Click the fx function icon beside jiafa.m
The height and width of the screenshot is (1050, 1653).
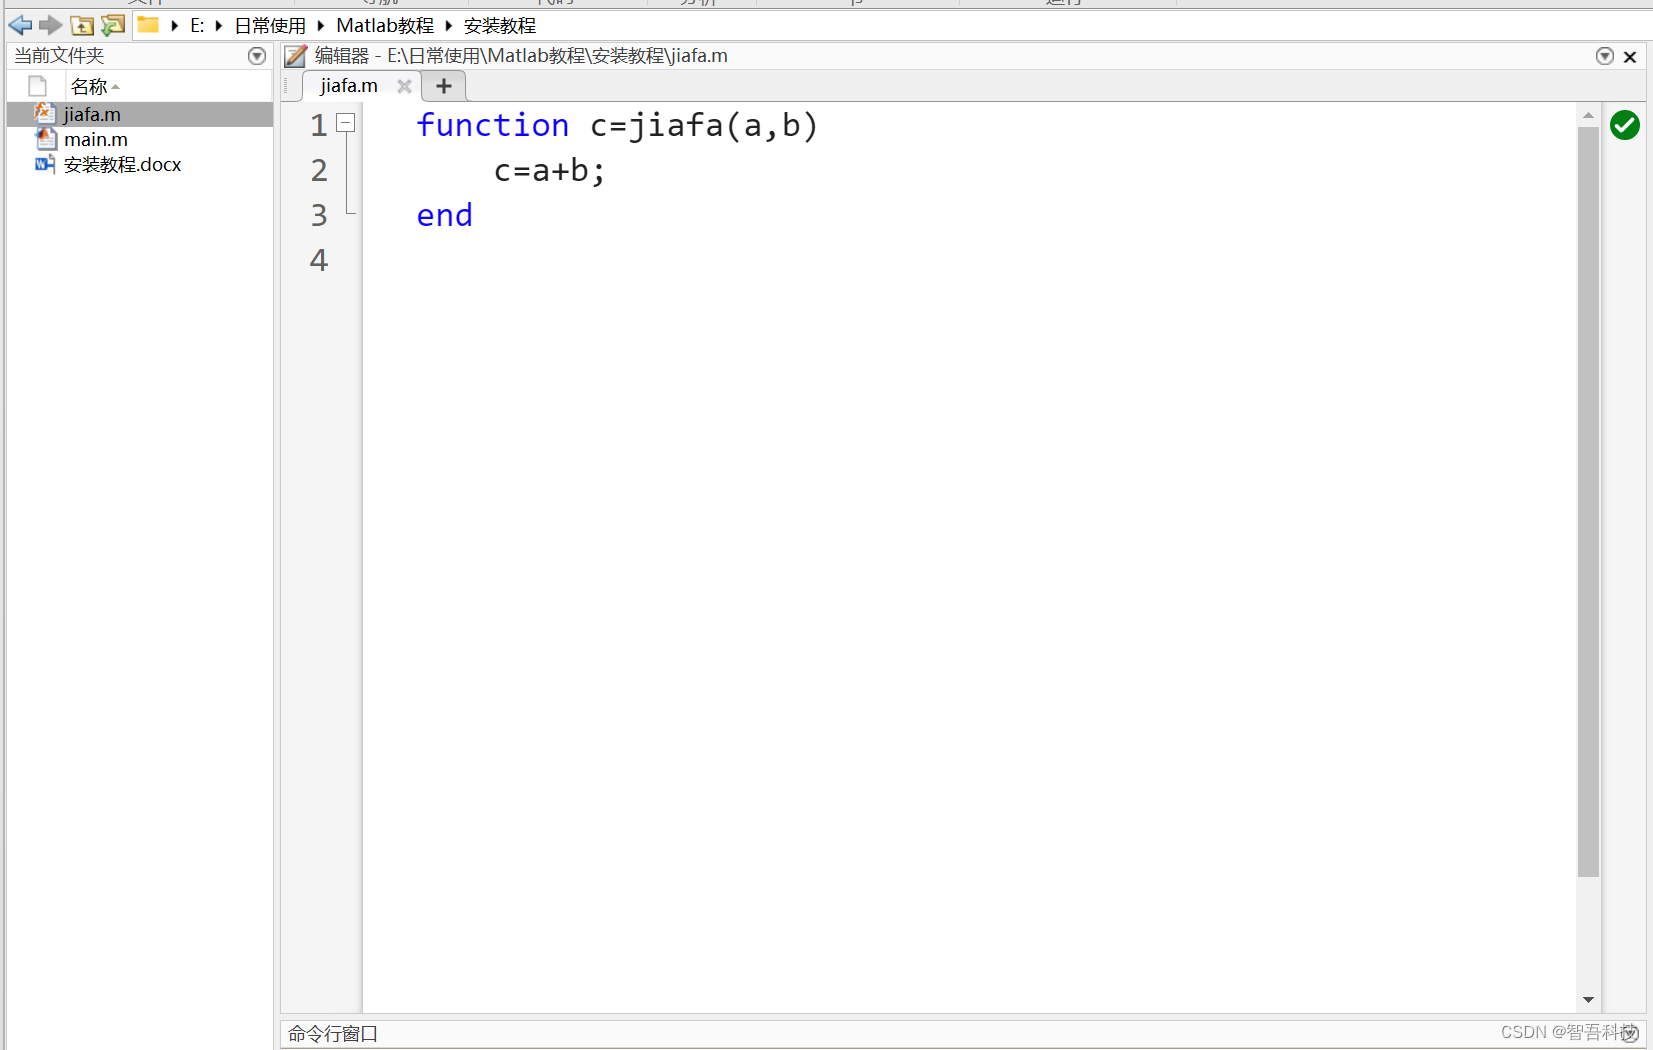pos(45,113)
